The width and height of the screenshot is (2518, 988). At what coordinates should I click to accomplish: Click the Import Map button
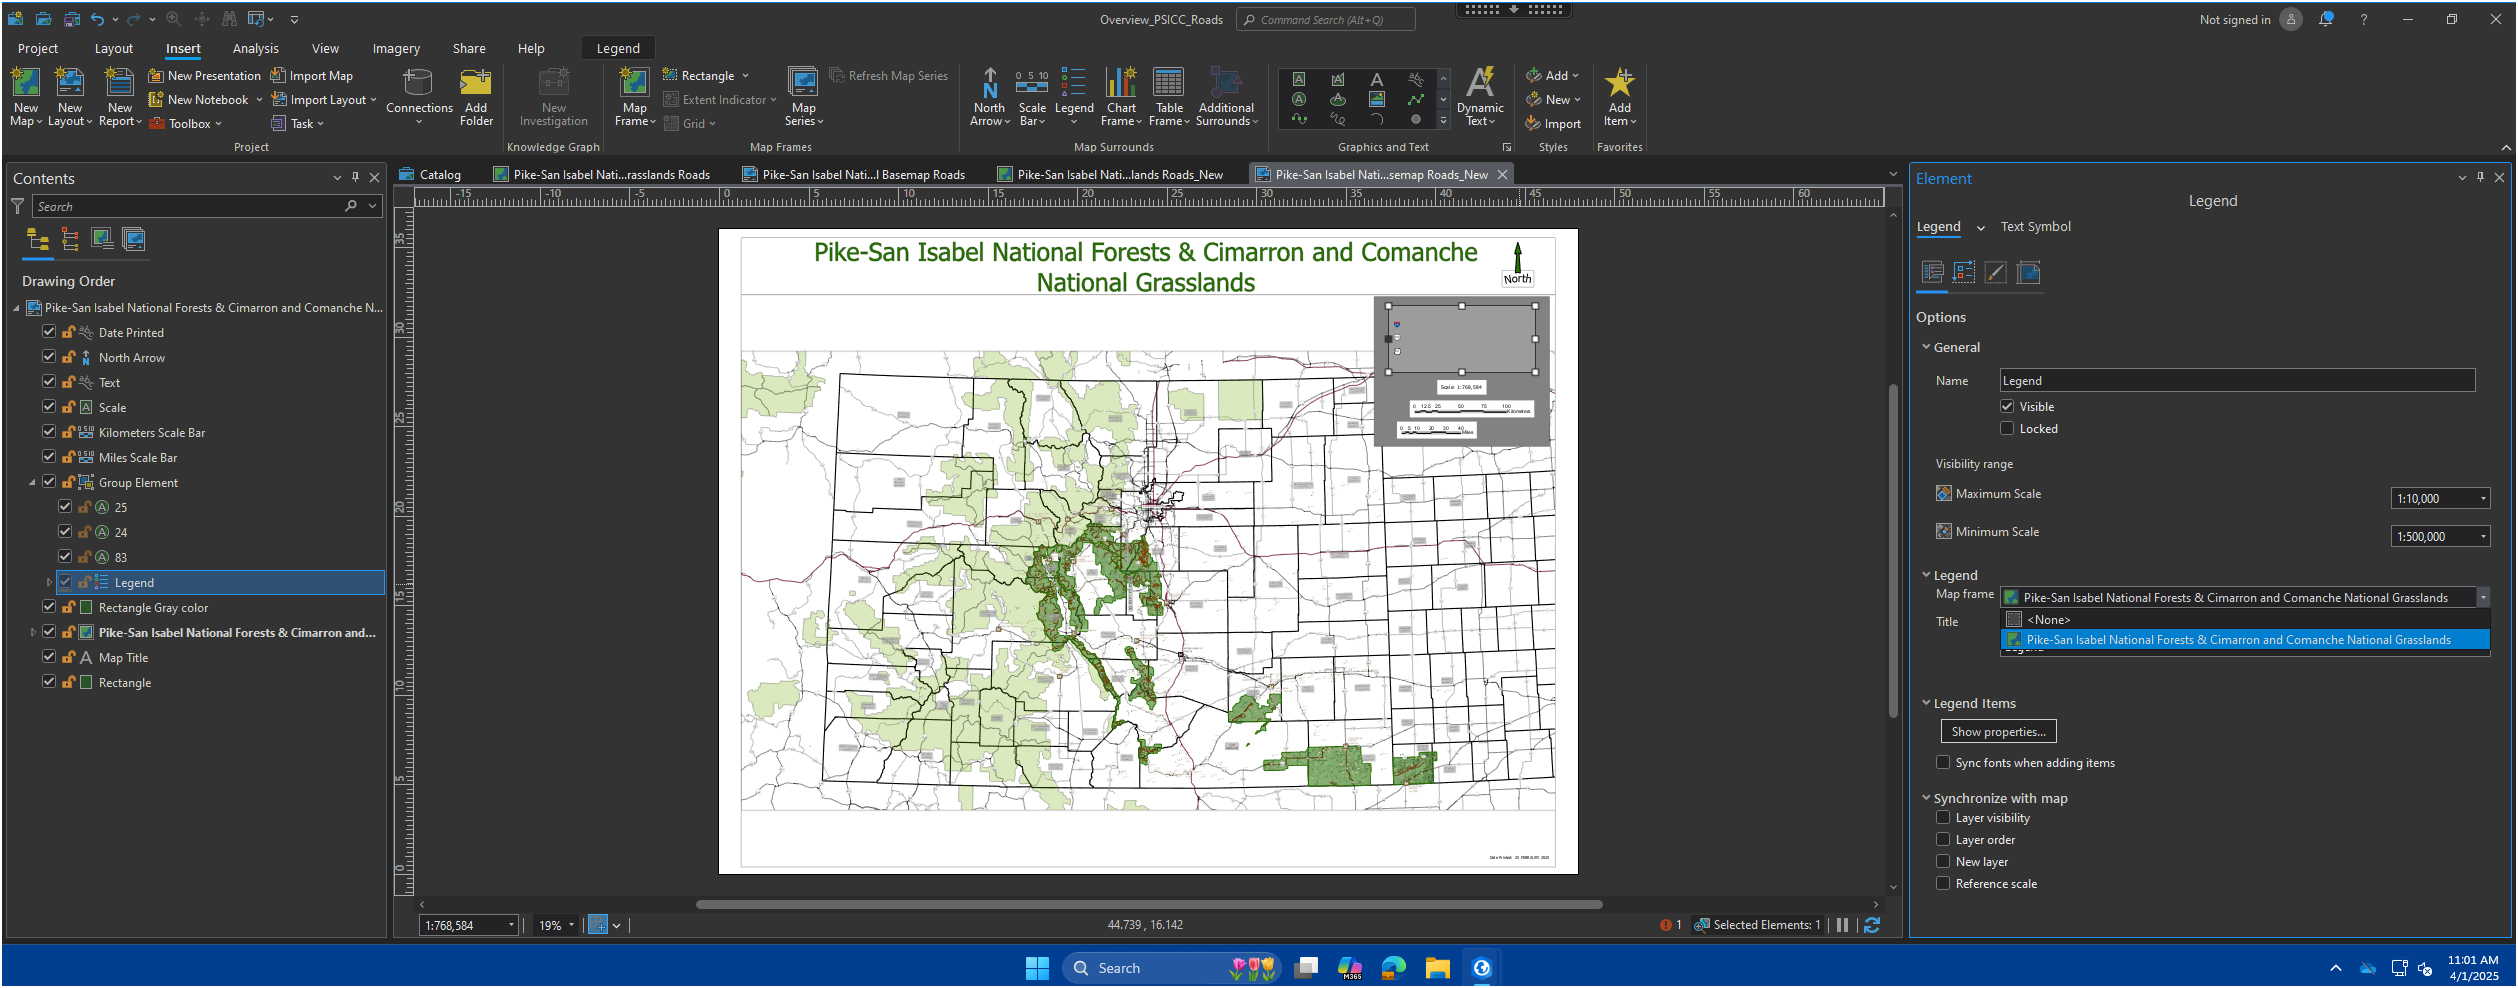point(312,76)
